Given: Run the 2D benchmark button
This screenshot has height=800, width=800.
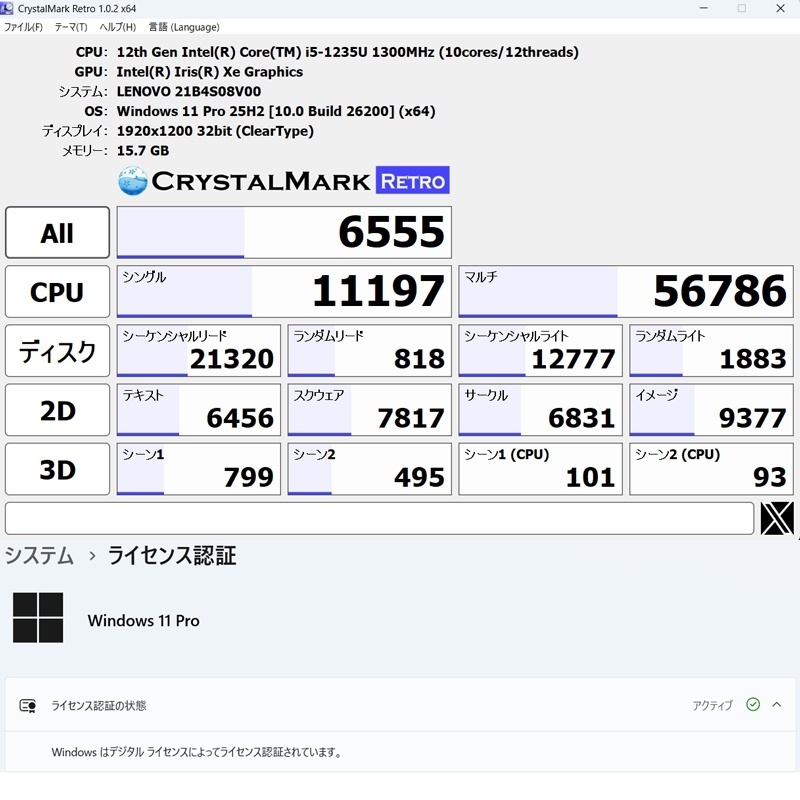Looking at the screenshot, I should tap(57, 410).
